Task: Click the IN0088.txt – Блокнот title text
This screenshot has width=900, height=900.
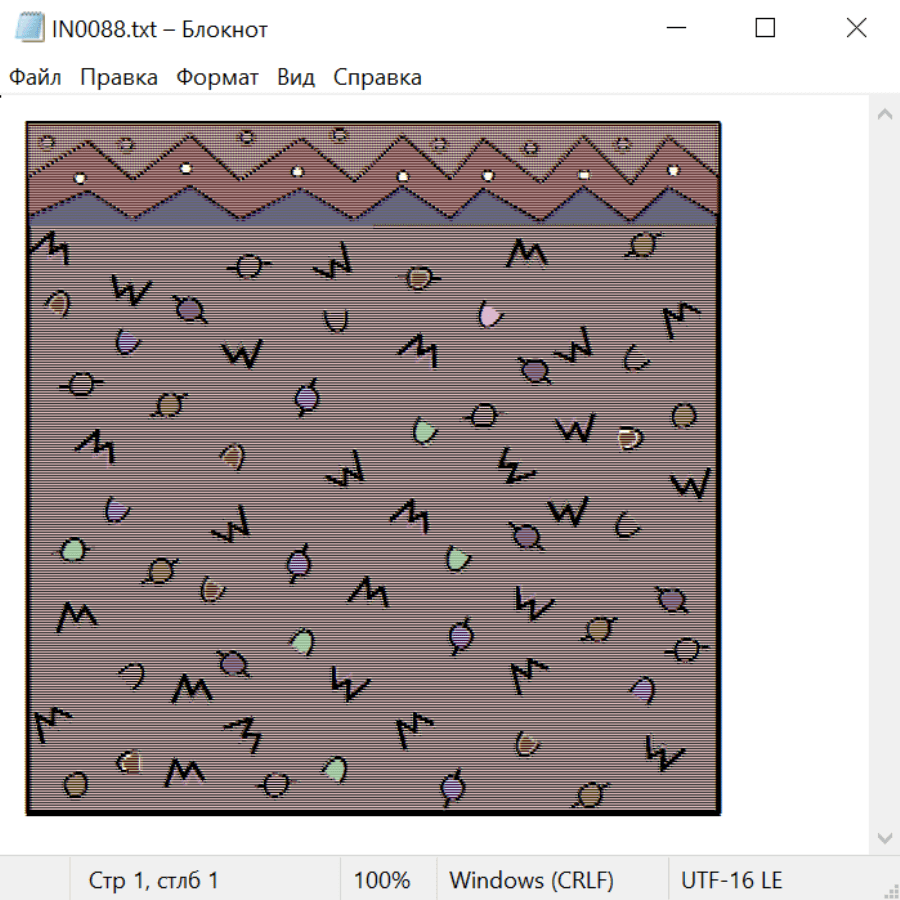Action: coord(160,29)
